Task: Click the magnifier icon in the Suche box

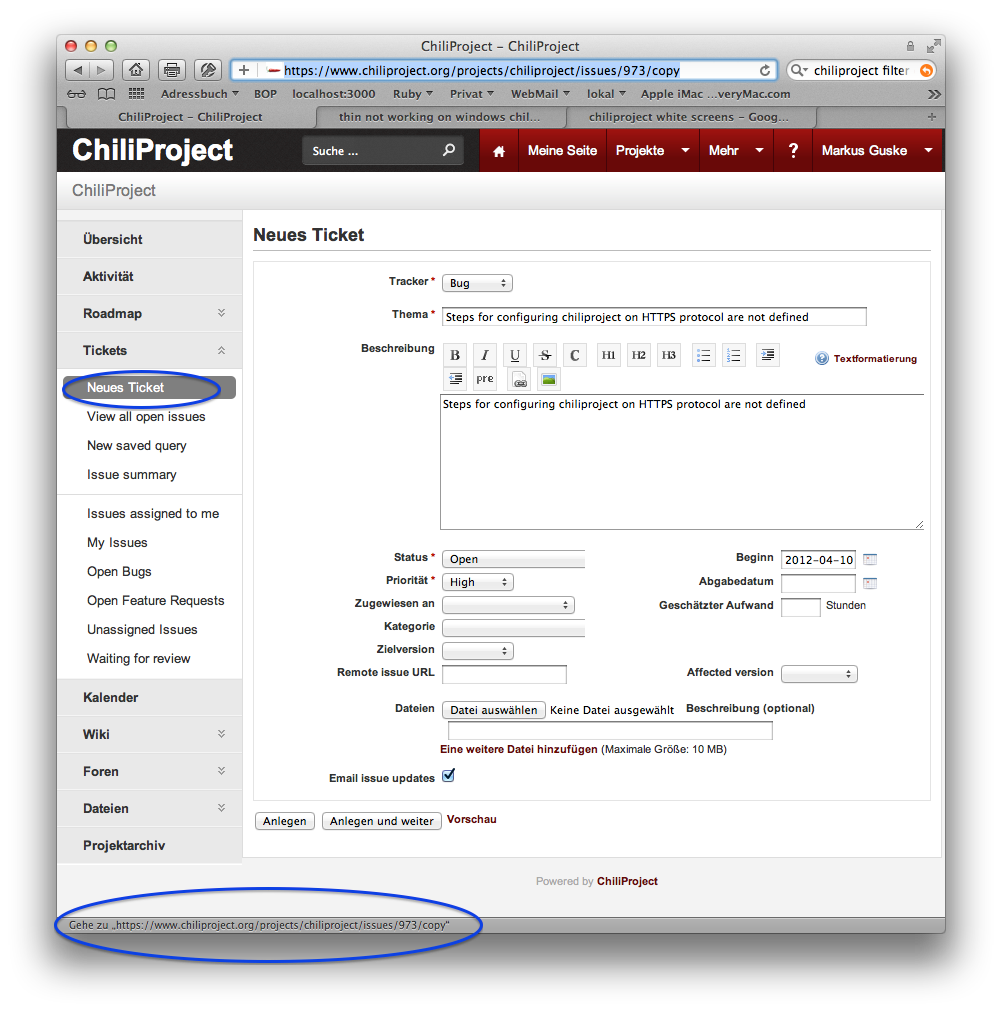Action: (449, 150)
